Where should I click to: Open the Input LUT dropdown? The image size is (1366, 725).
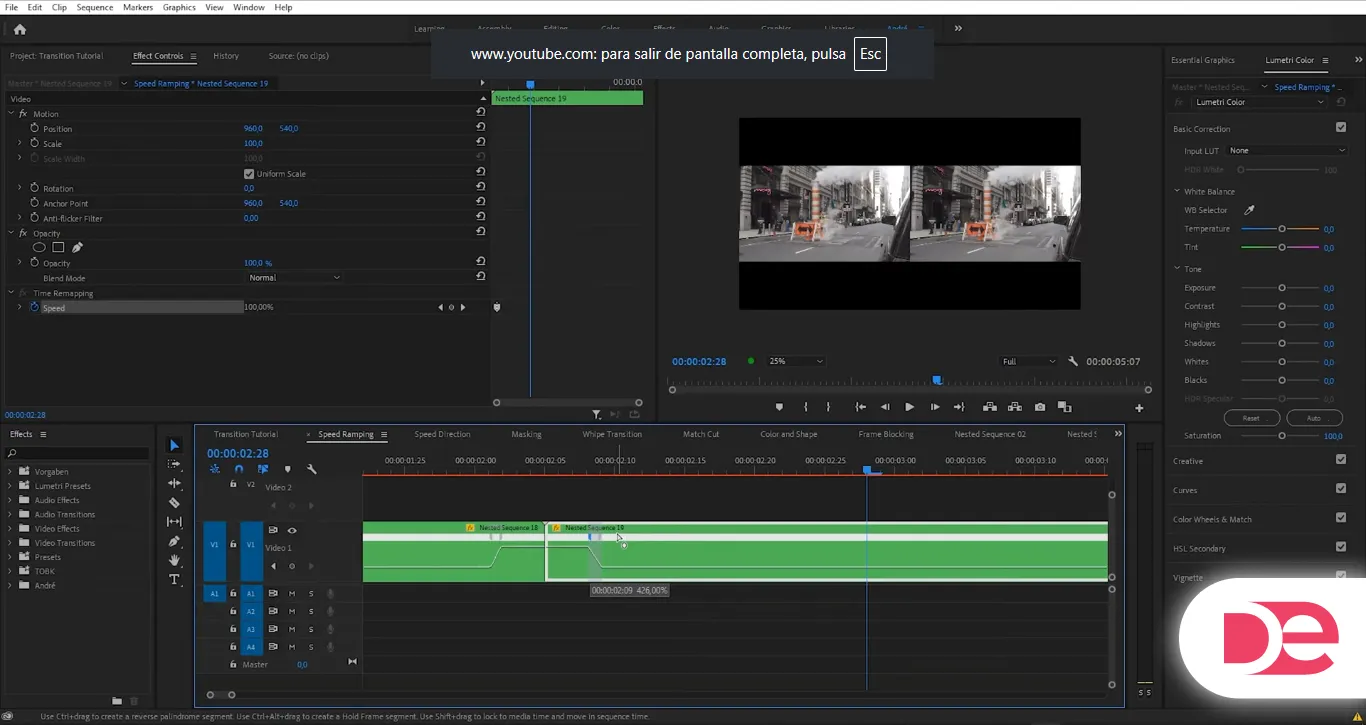(x=1287, y=151)
